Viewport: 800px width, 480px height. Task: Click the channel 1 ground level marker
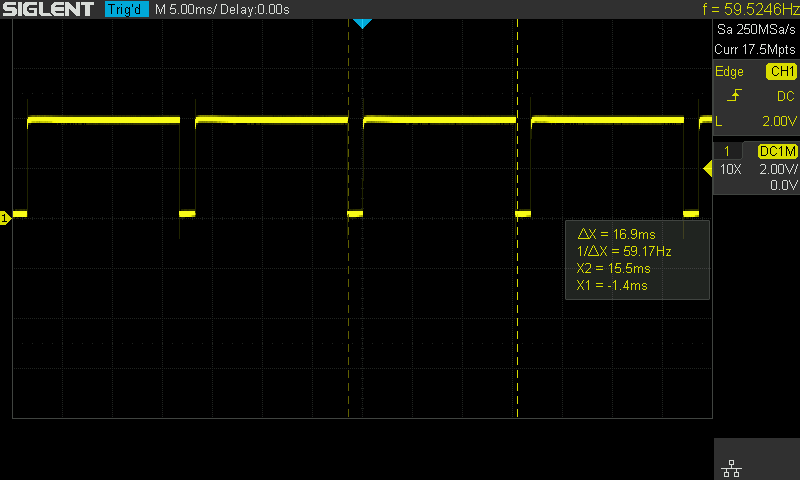click(5, 217)
